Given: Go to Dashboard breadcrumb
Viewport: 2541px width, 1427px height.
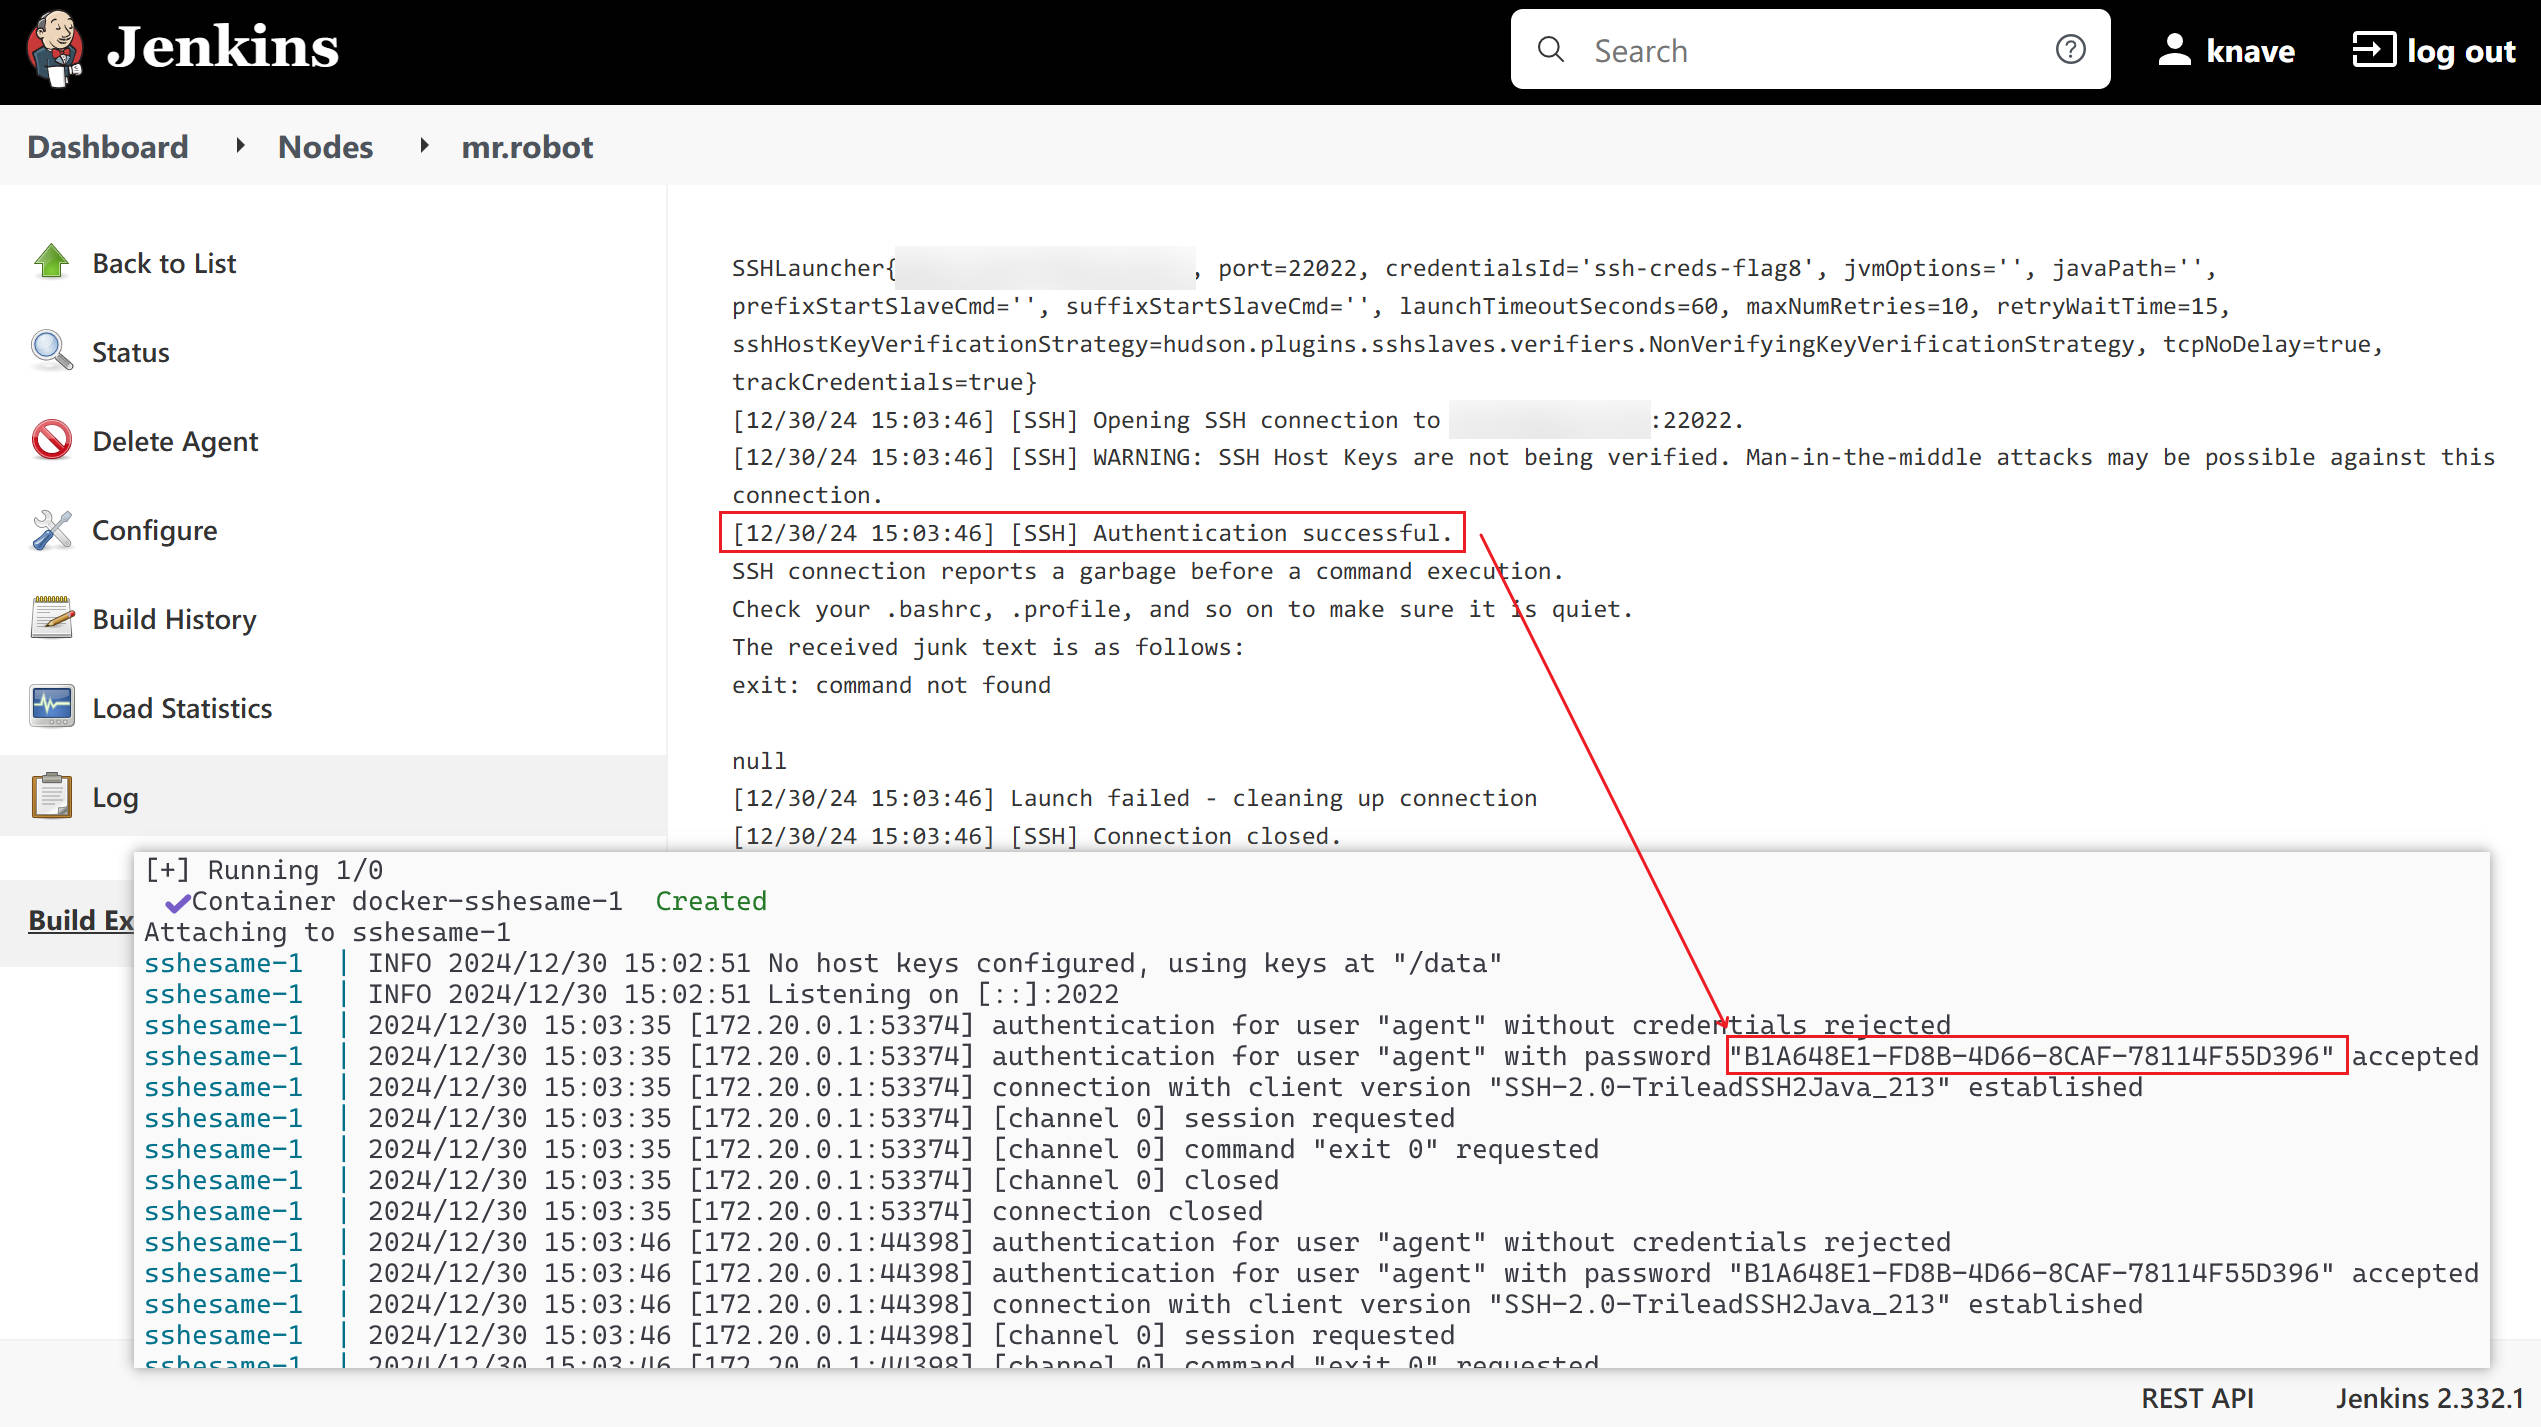Looking at the screenshot, I should point(108,147).
